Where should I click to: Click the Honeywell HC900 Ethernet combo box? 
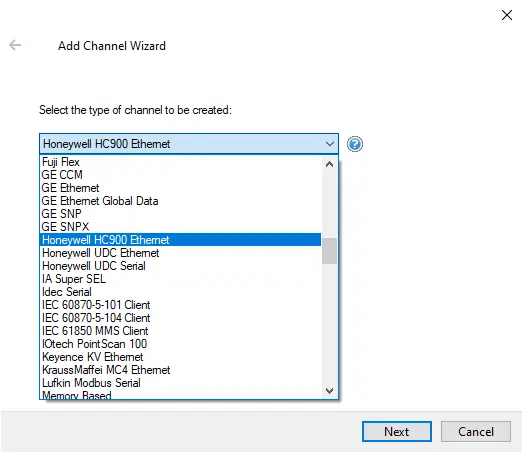[189, 144]
